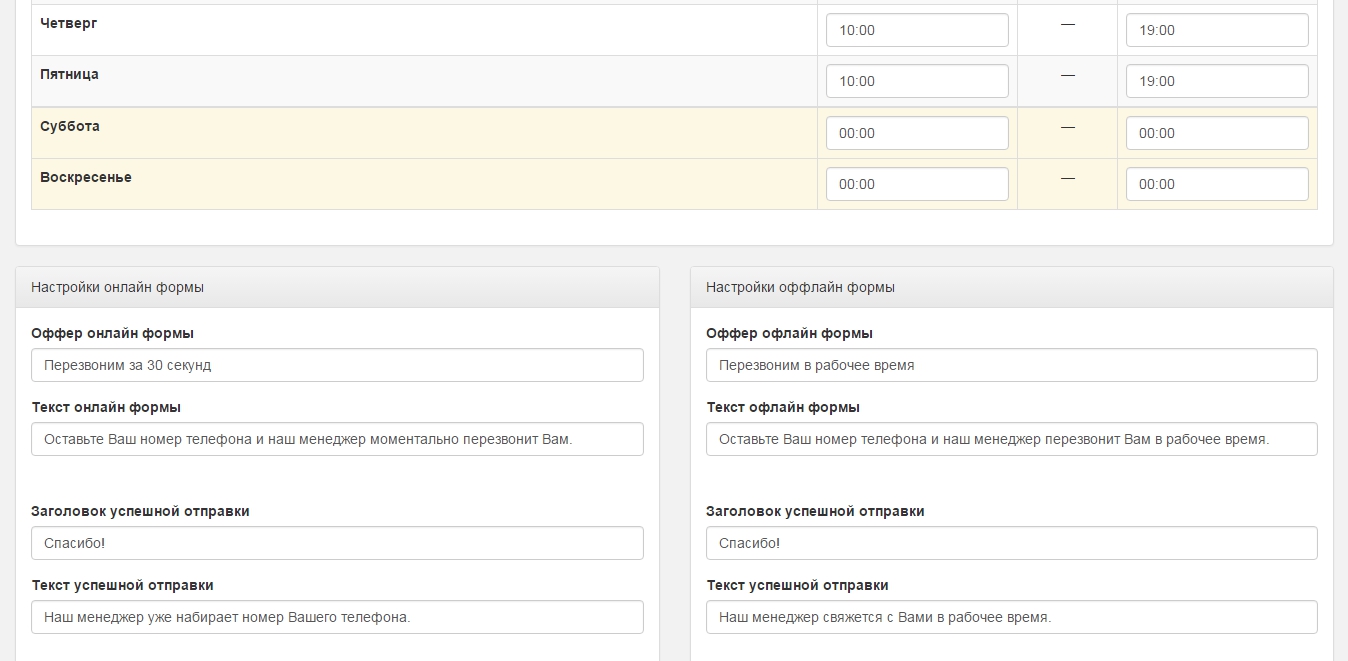Edit the Sunday start time field
The height and width of the screenshot is (661, 1348).
pyautogui.click(x=917, y=184)
